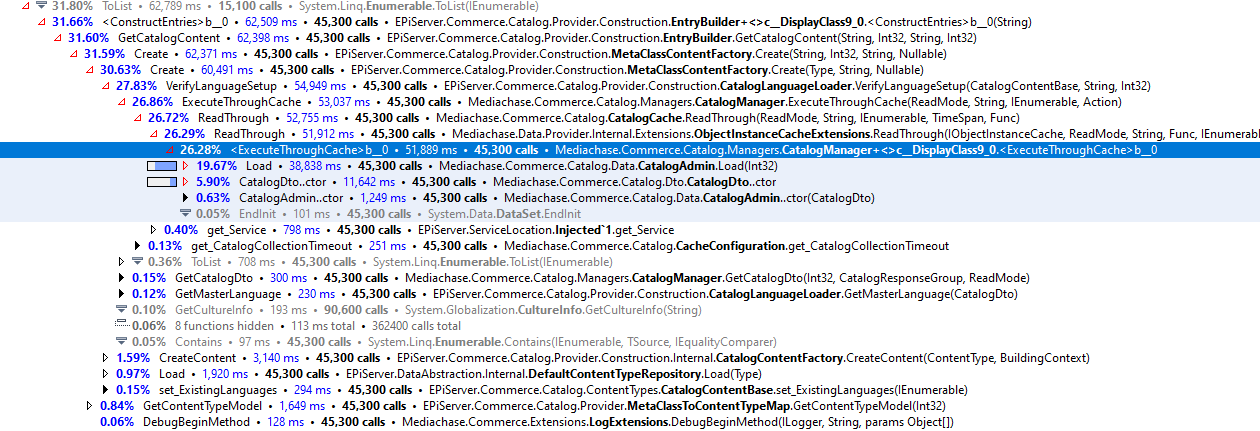Screen dimensions: 1260x431
Task: Expand the 0.15% GetCatalogDto node arrow
Action: click(x=122, y=277)
